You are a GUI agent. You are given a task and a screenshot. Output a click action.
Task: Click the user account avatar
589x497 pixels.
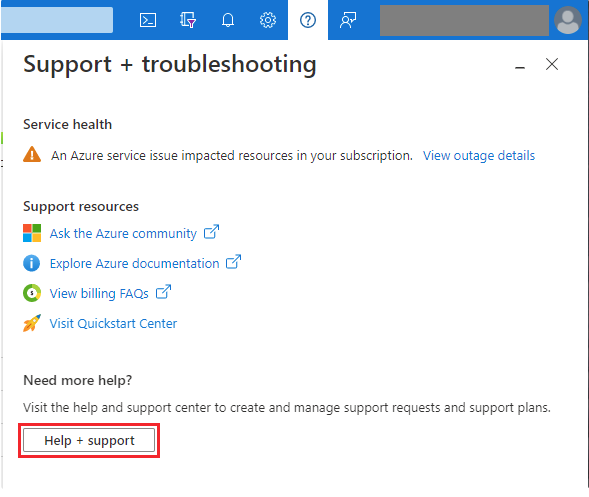(x=568, y=20)
